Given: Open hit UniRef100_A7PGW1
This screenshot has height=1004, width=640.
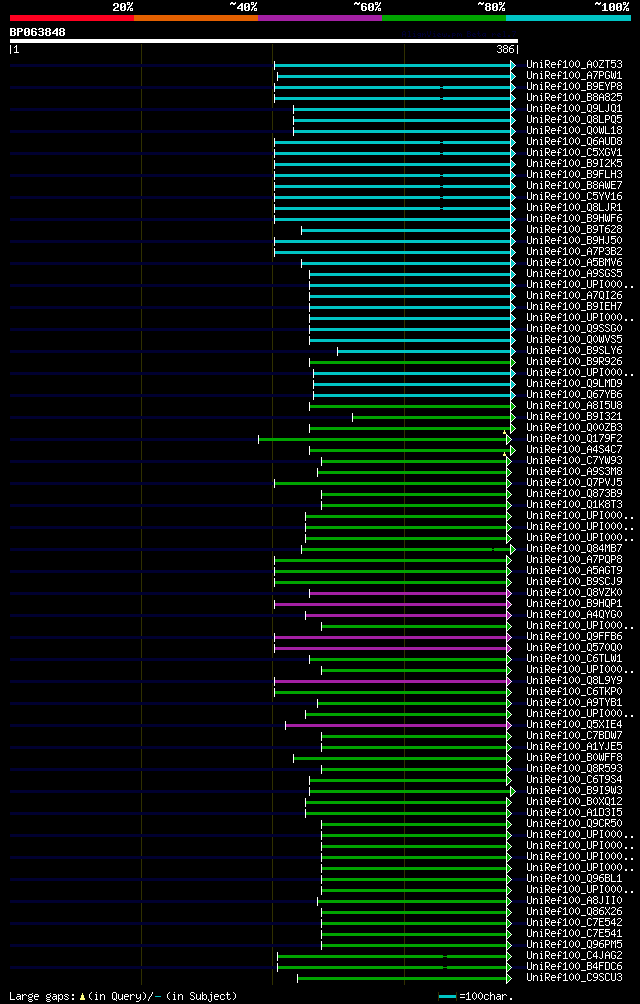Looking at the screenshot, I should (574, 76).
